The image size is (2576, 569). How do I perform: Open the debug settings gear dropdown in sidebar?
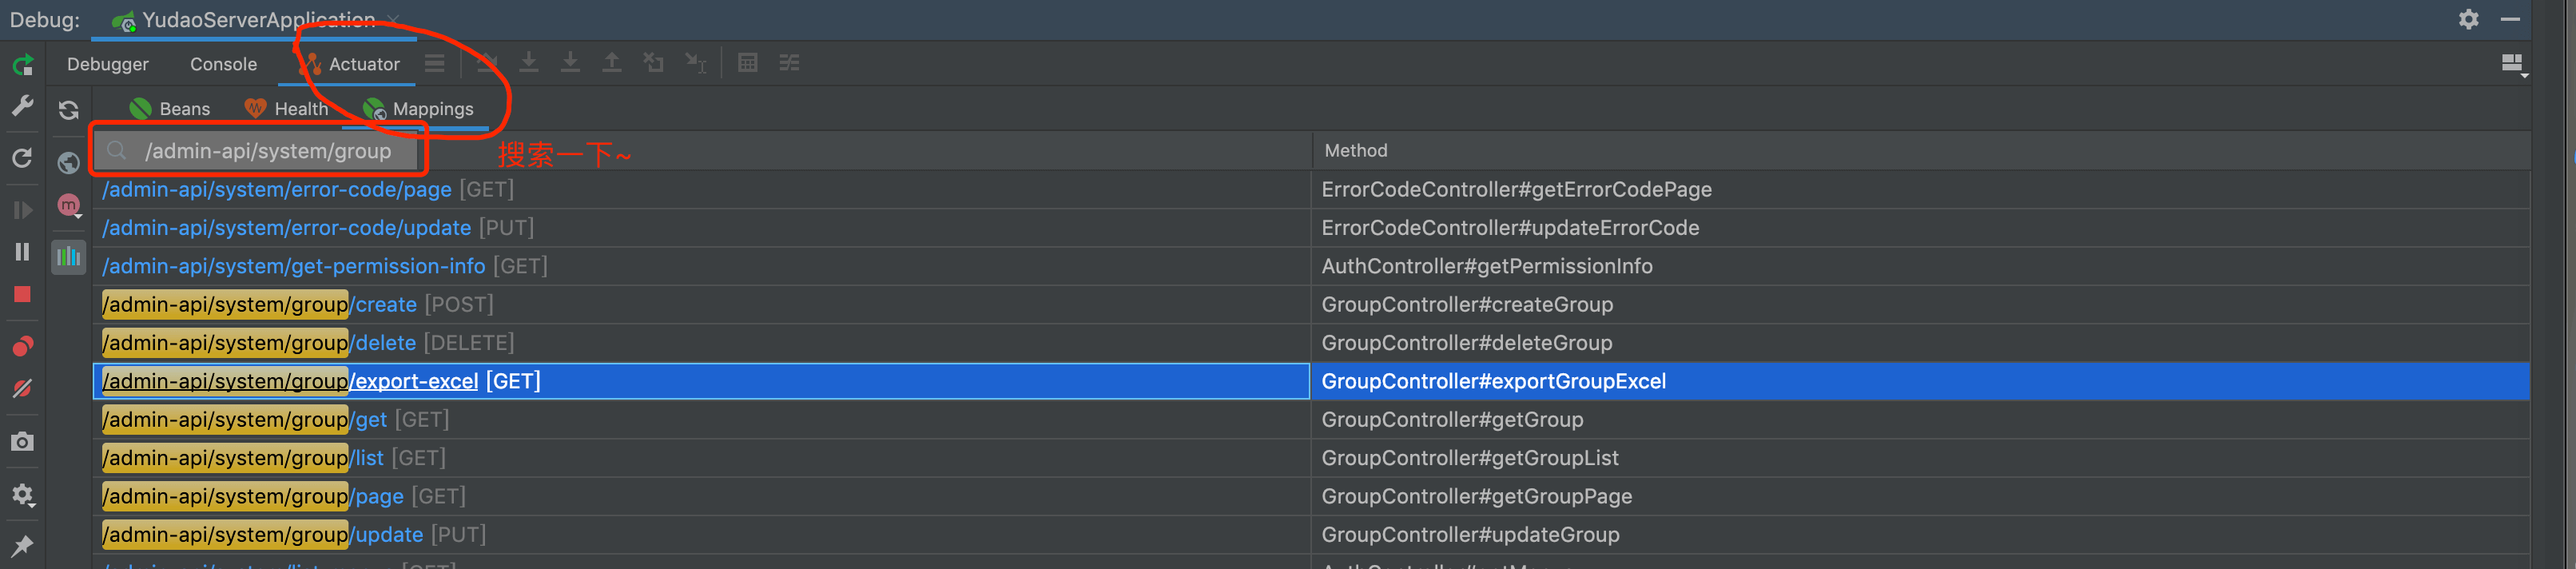tap(22, 495)
